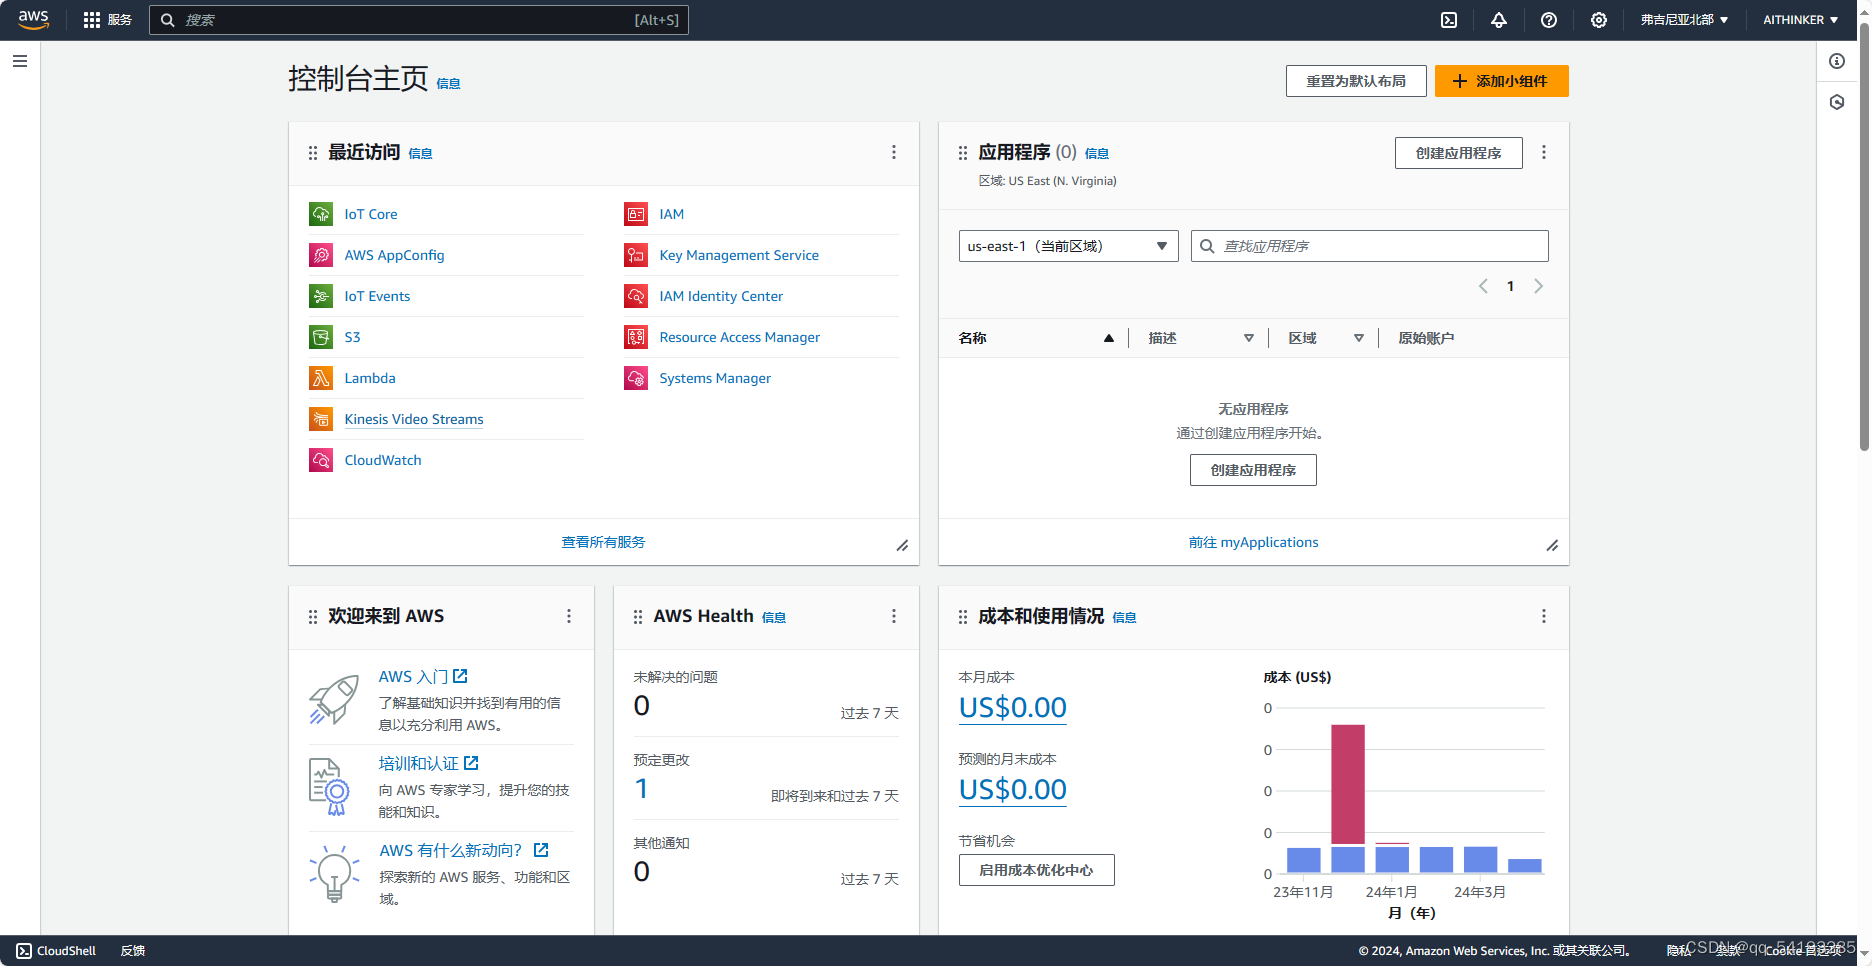Click 创建应用程序 button under 无应用程序
The image size is (1872, 966).
pos(1253,470)
